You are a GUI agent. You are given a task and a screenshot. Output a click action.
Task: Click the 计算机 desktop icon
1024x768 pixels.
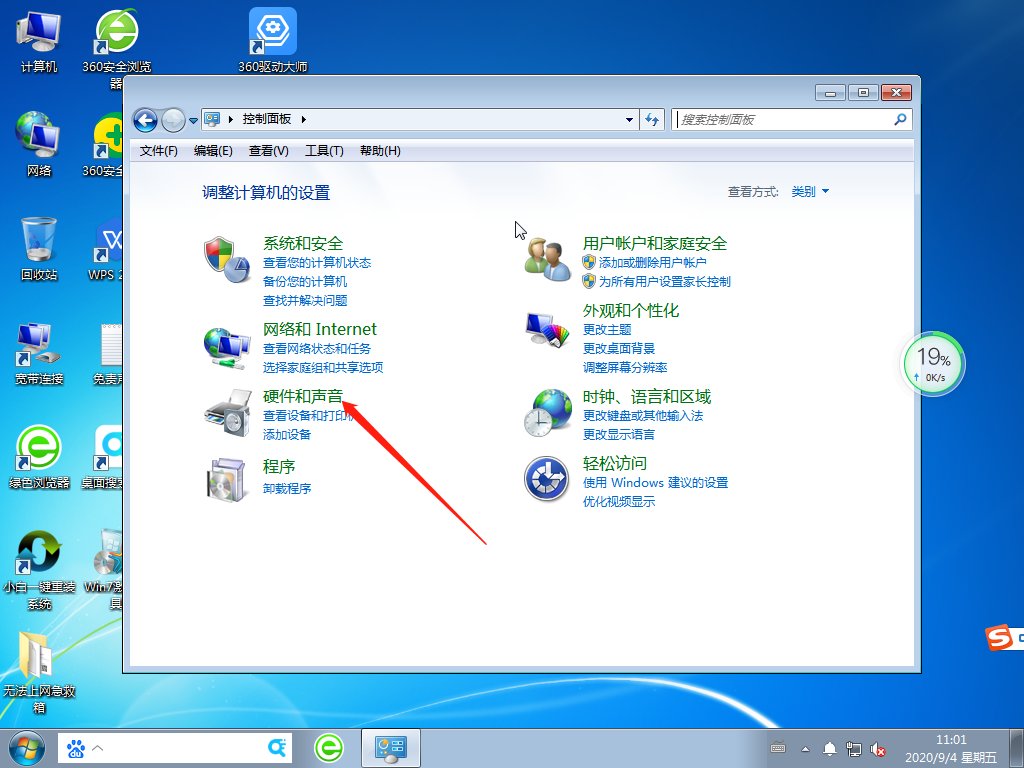tap(38, 28)
